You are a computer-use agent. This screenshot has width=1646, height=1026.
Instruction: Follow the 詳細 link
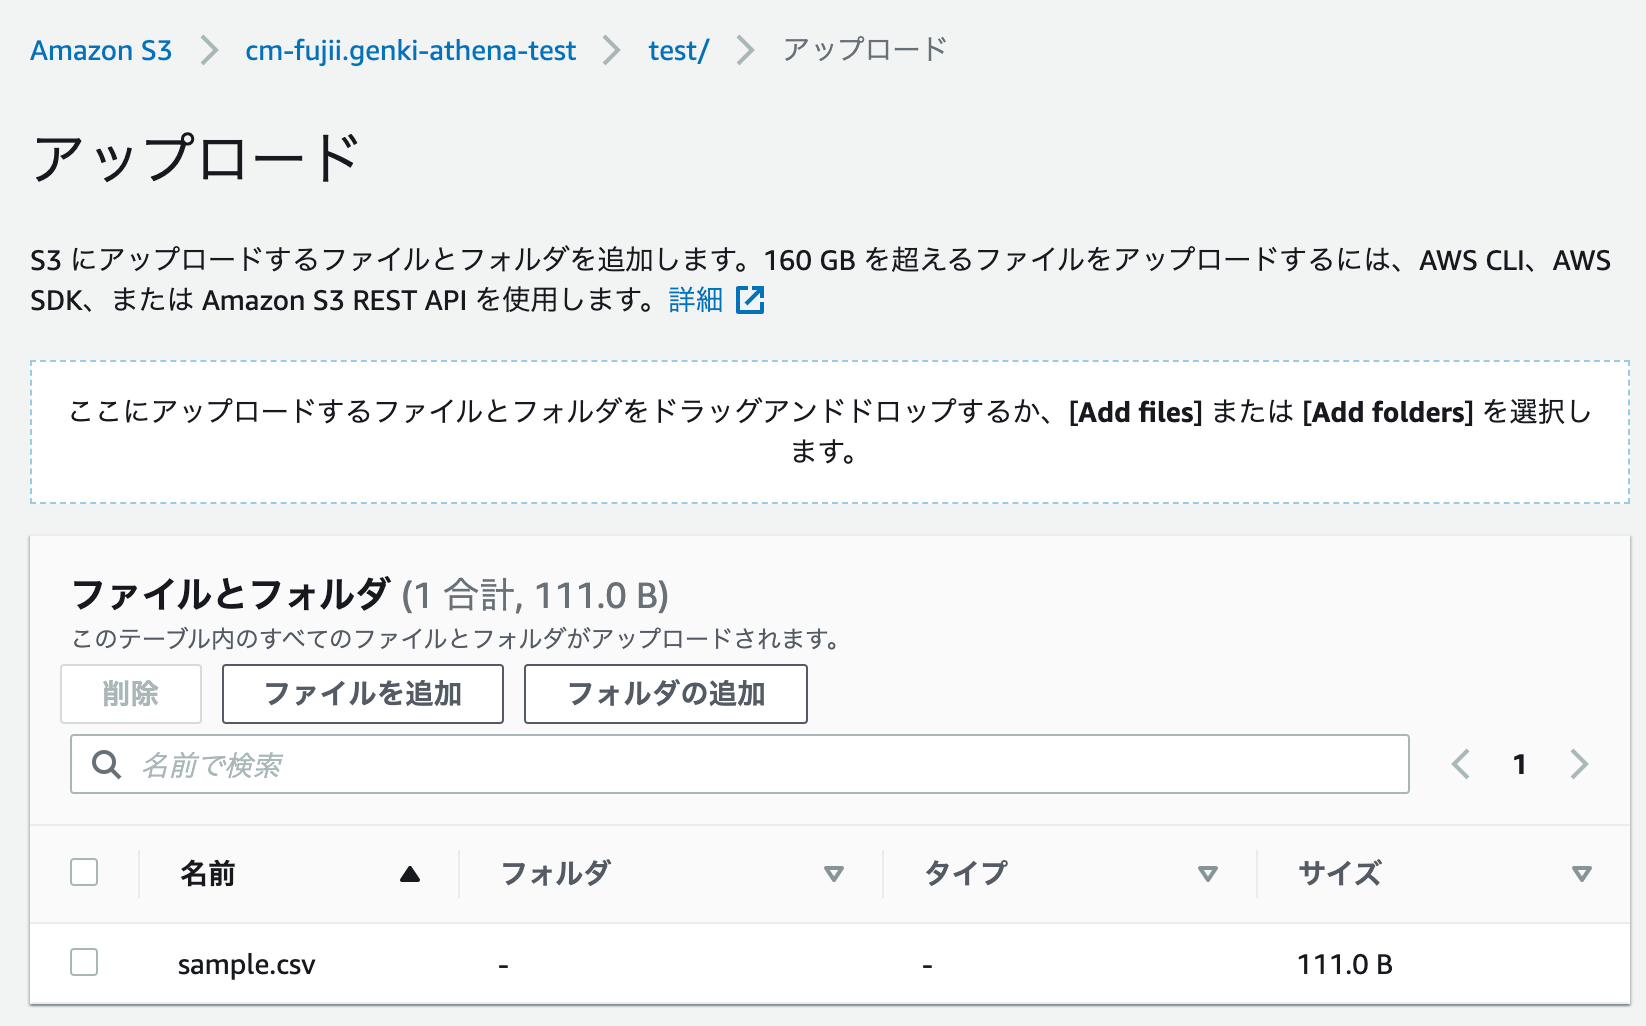point(694,299)
